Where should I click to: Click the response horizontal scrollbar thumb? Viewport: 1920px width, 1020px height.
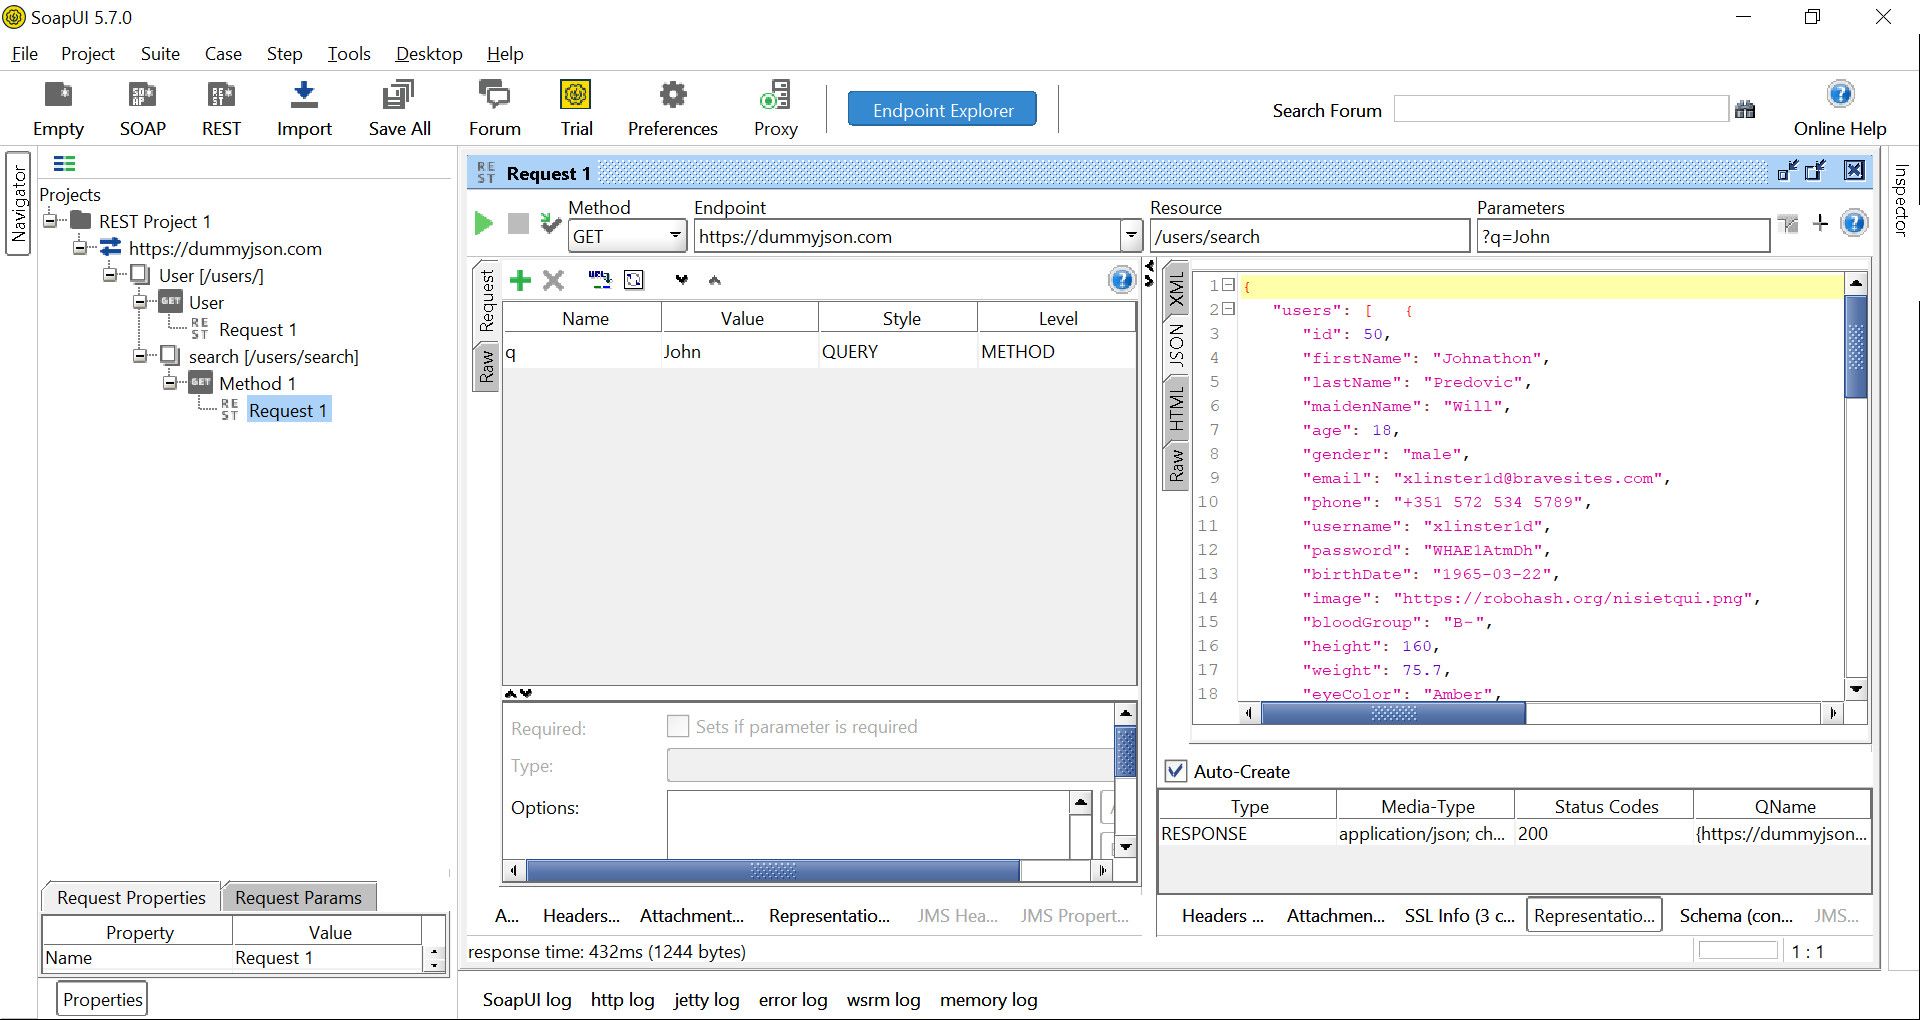(1392, 713)
